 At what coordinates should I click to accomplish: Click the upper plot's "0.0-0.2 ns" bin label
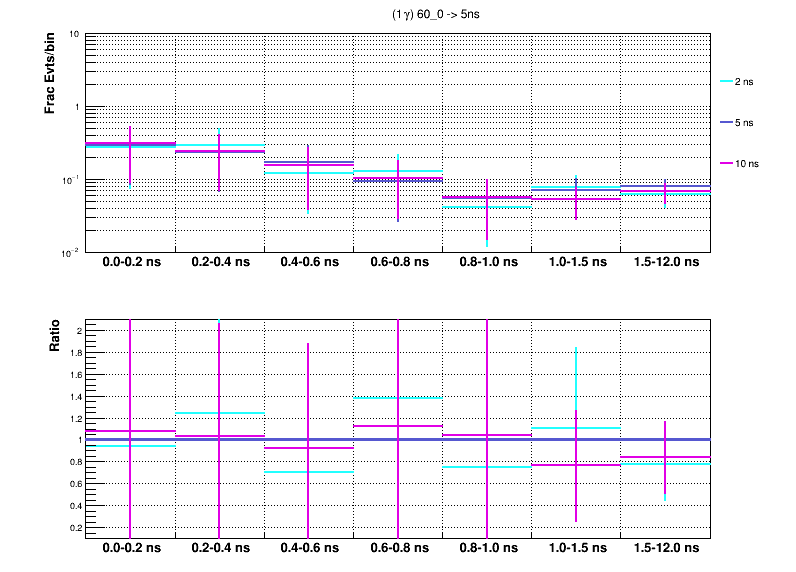click(x=131, y=263)
